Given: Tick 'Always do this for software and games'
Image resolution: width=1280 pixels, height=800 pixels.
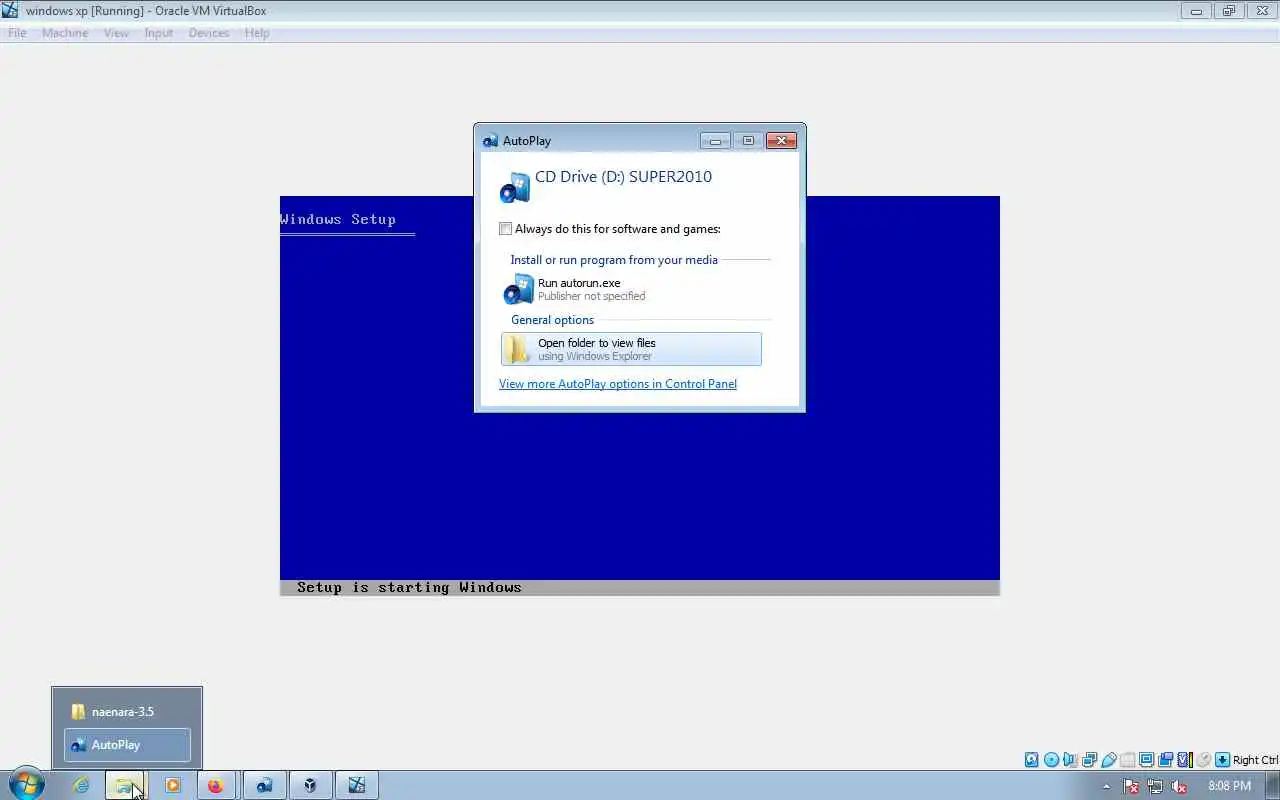Looking at the screenshot, I should (506, 229).
